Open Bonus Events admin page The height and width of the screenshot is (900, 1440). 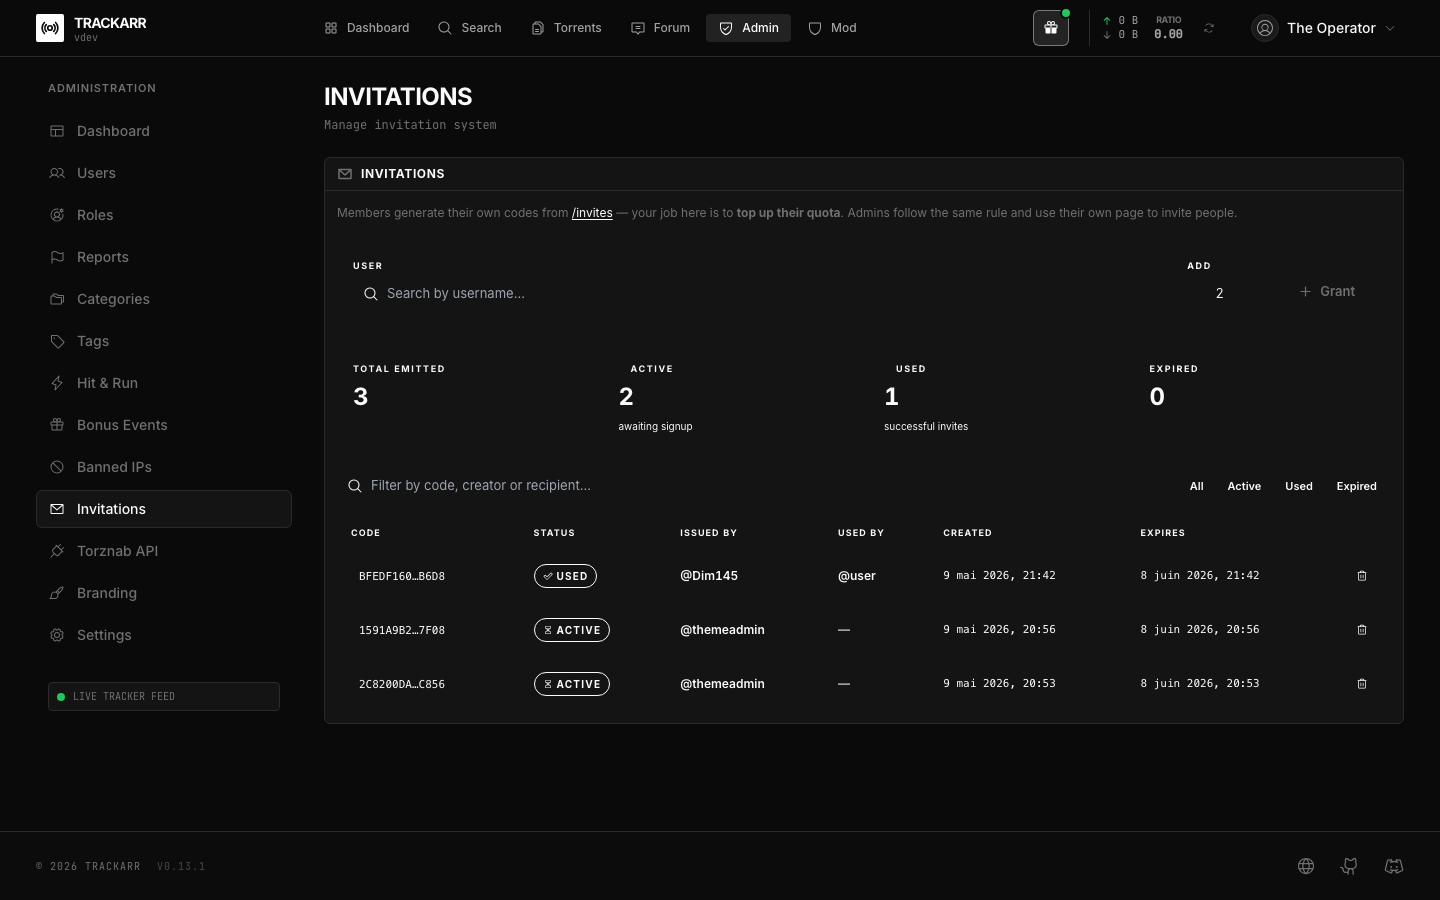tap(164, 425)
